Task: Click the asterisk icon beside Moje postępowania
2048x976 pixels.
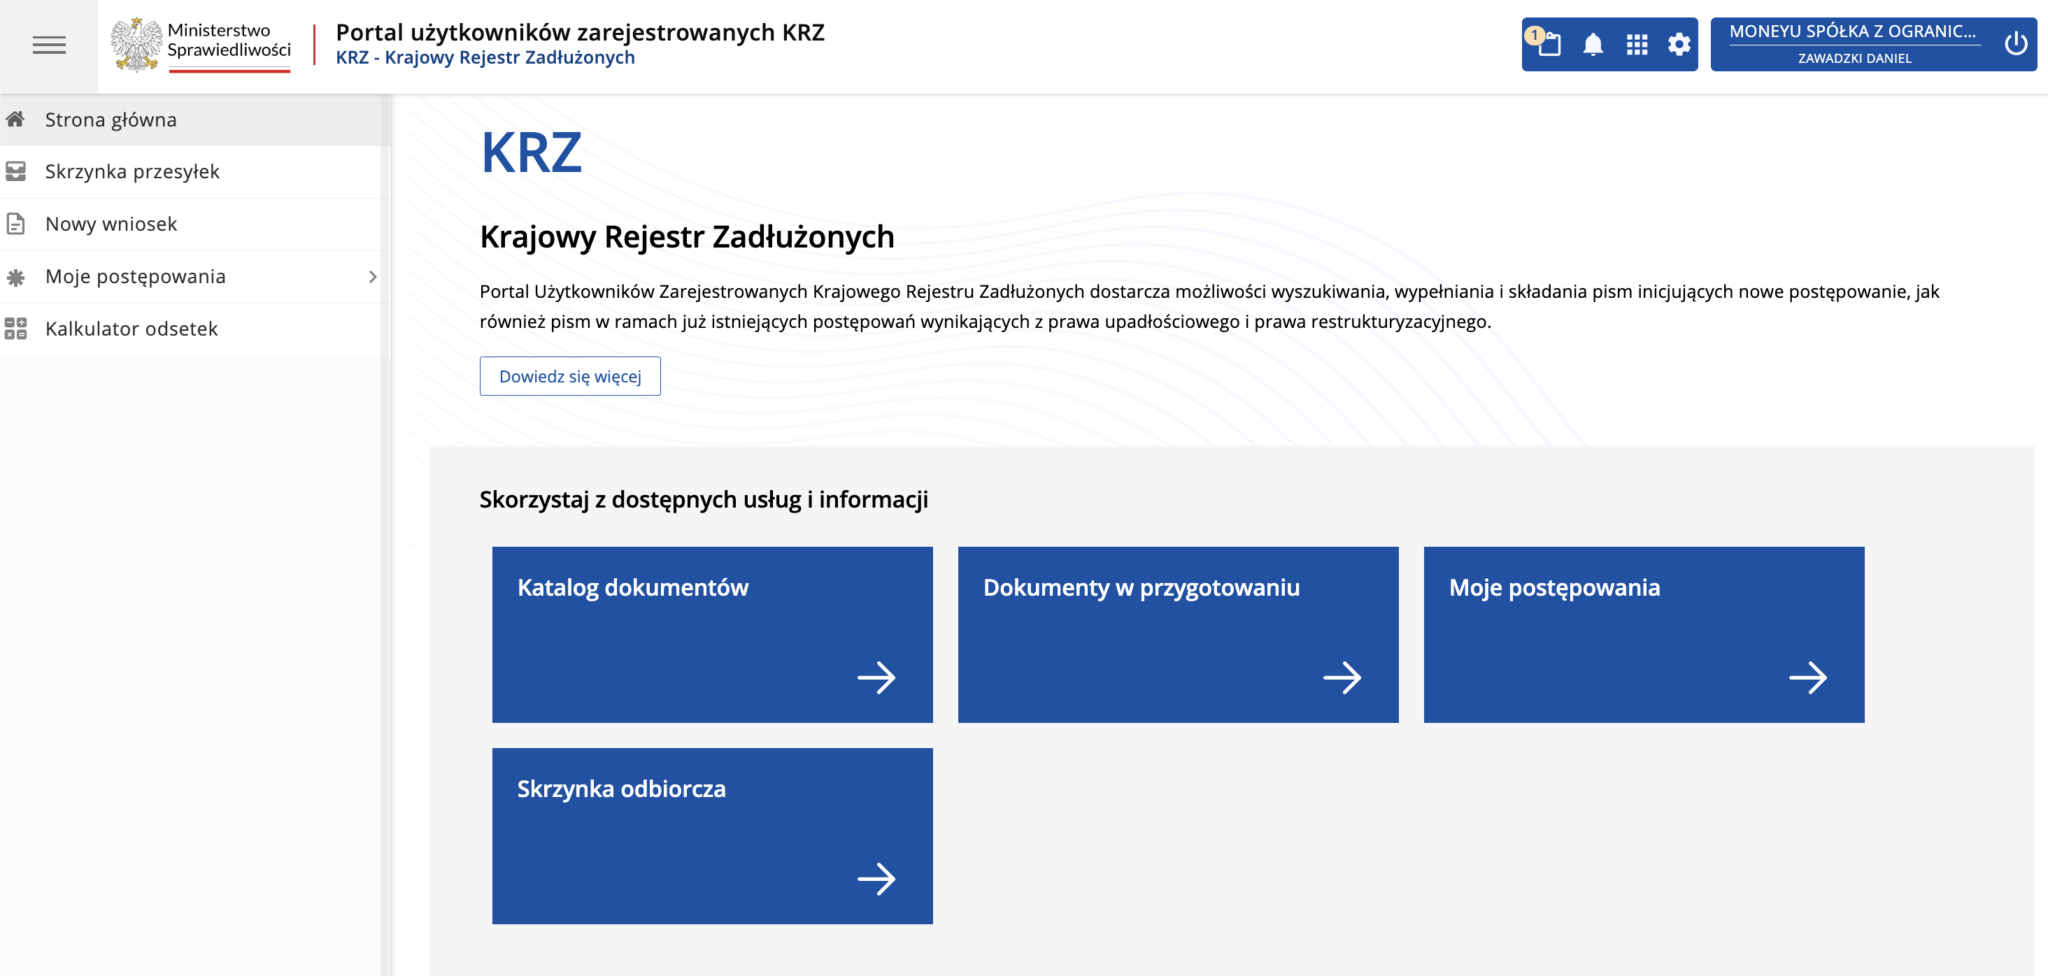Action: coord(16,277)
